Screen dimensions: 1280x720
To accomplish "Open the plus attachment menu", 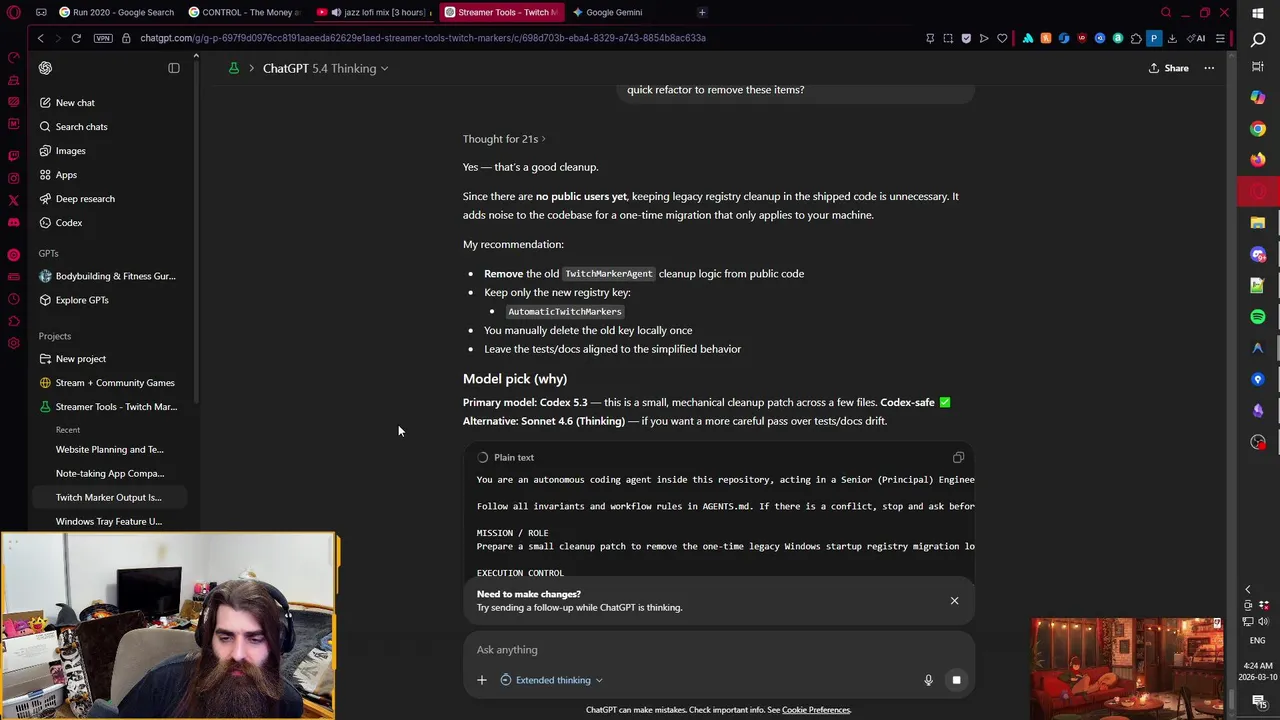I will coord(481,680).
